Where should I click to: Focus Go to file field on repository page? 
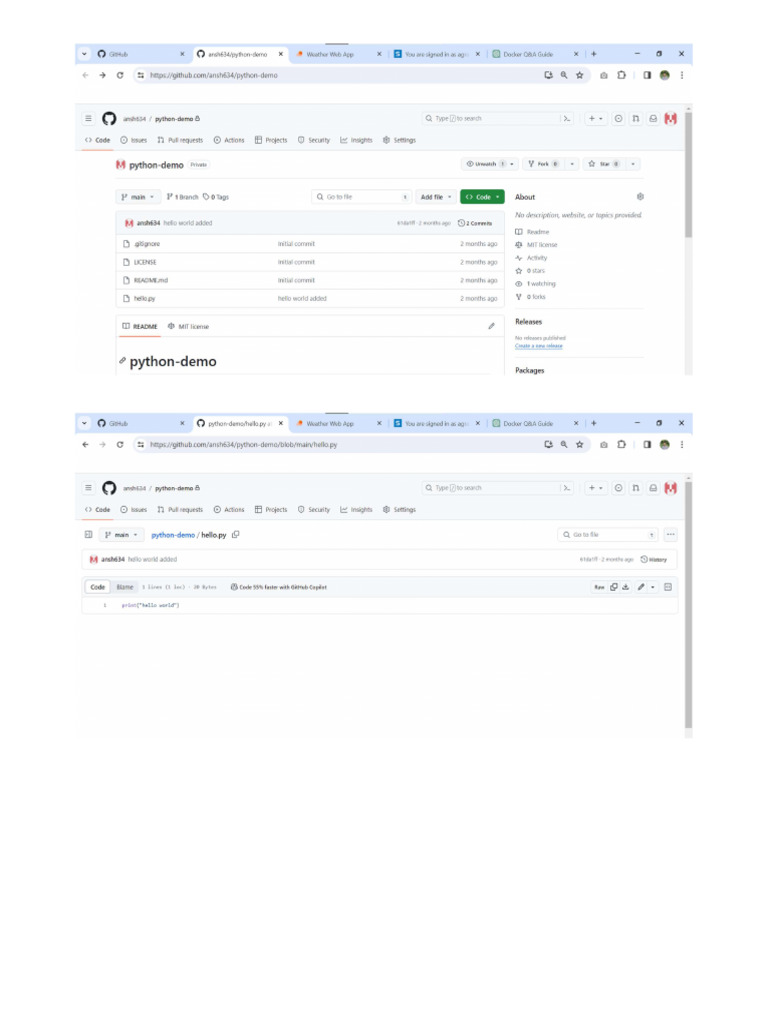point(362,197)
